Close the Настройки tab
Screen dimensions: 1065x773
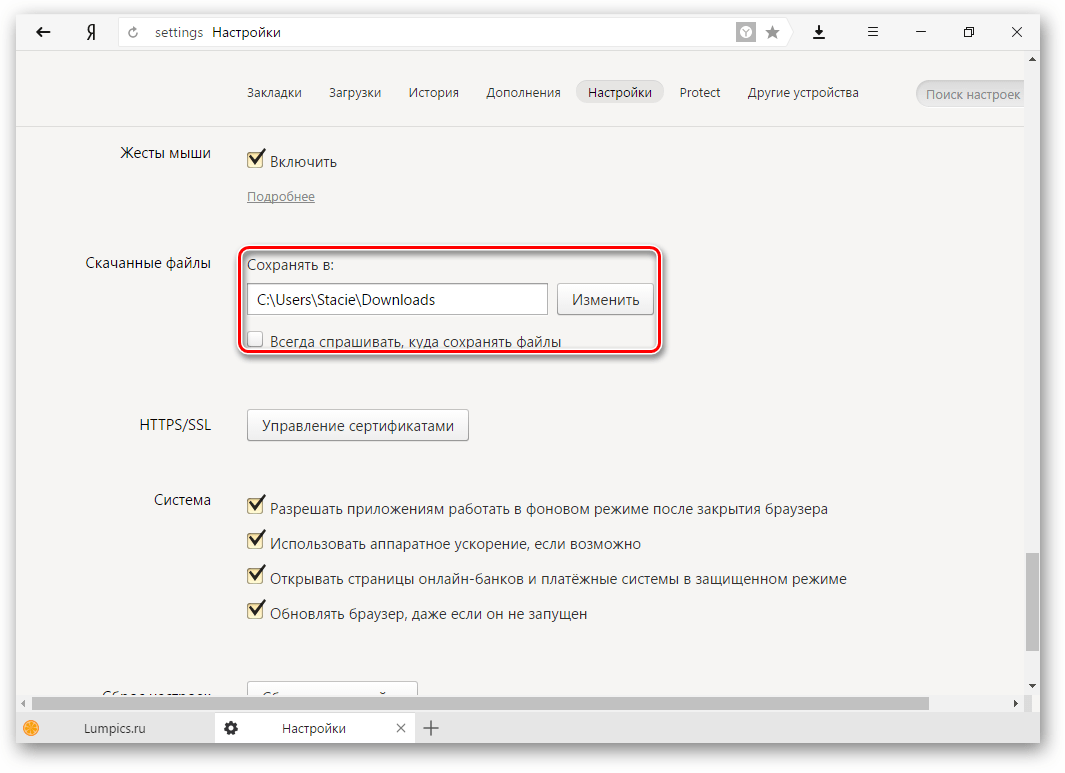click(401, 728)
